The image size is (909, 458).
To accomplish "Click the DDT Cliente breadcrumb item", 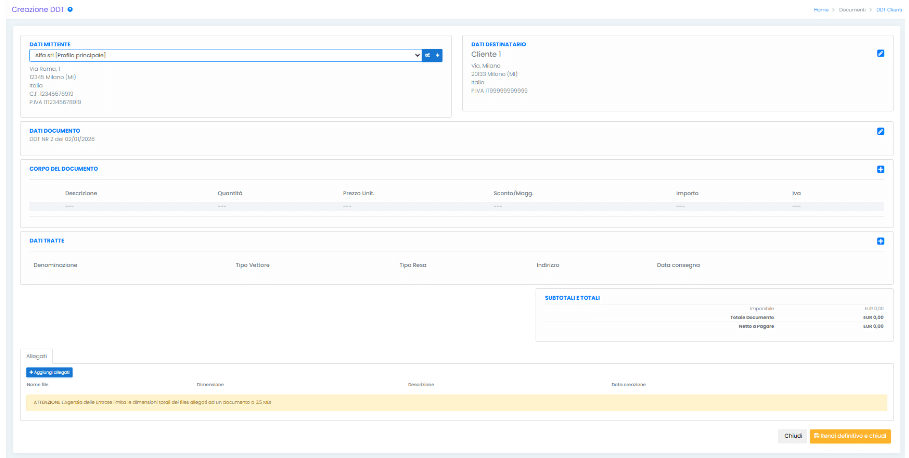I will pyautogui.click(x=889, y=9).
